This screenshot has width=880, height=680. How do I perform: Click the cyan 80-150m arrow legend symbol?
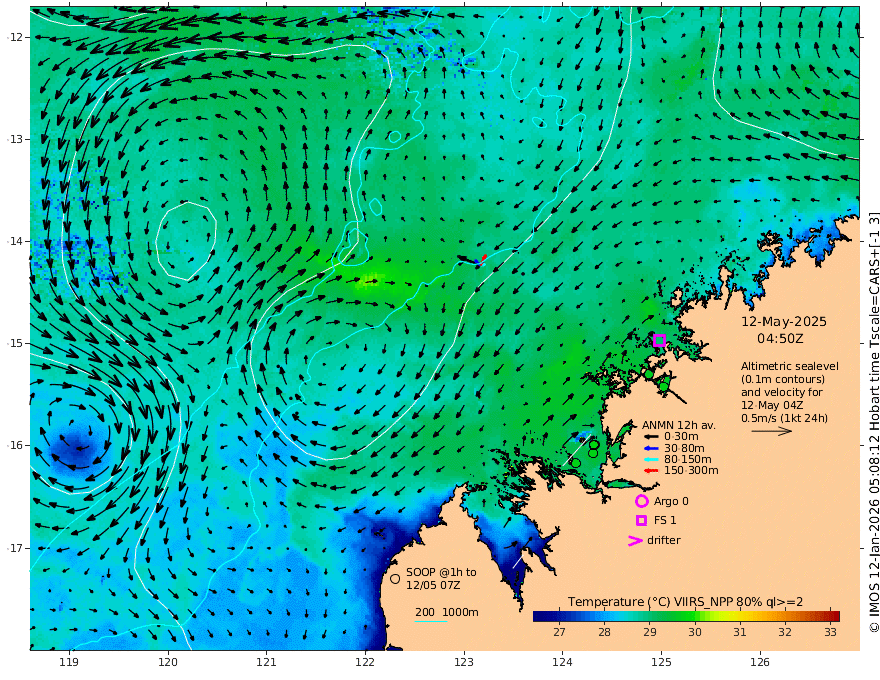[x=651, y=460]
